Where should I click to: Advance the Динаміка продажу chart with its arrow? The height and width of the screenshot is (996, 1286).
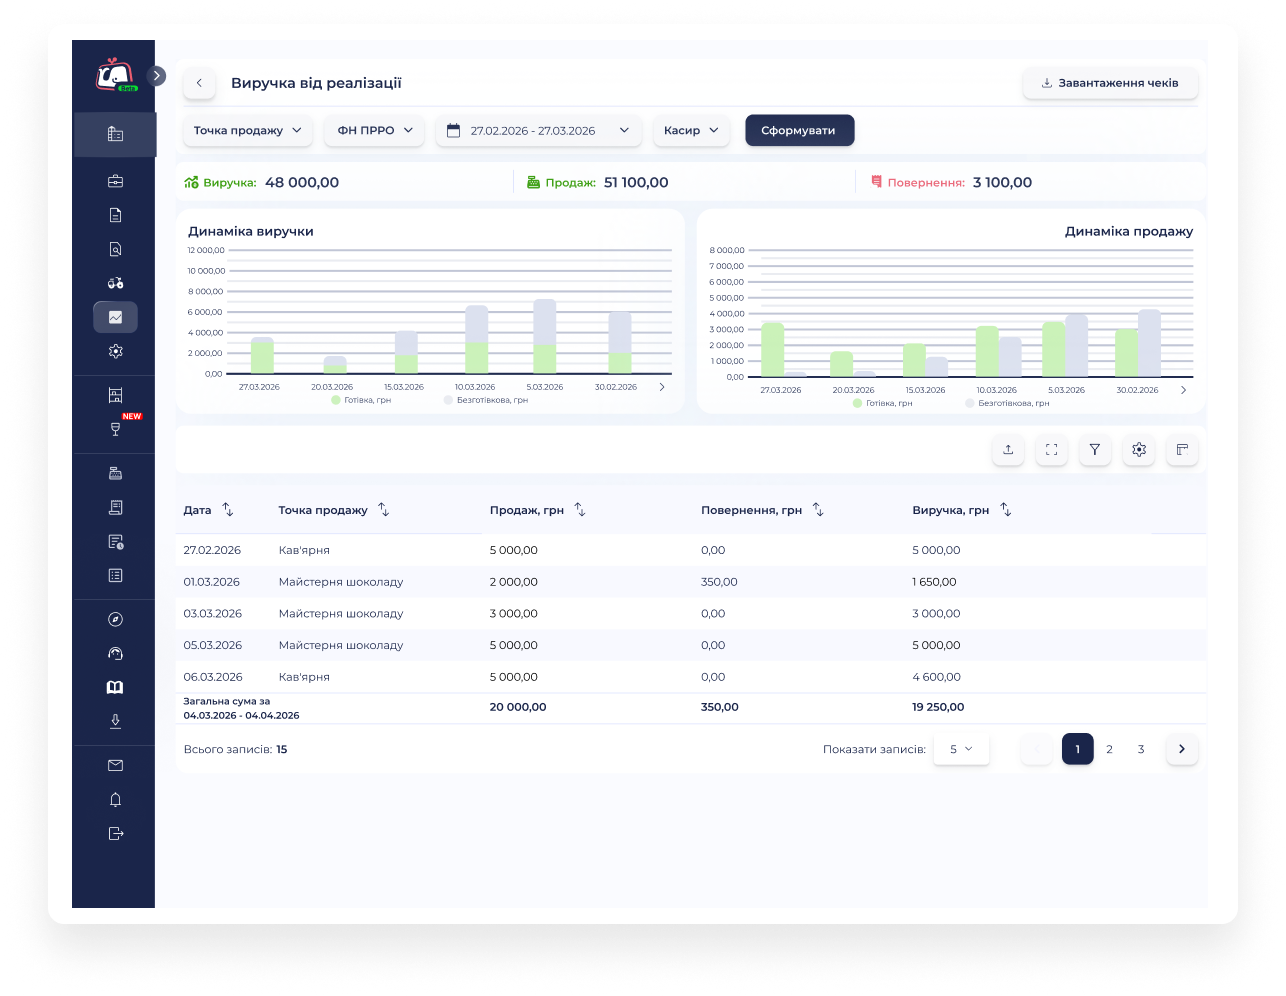tap(1183, 390)
